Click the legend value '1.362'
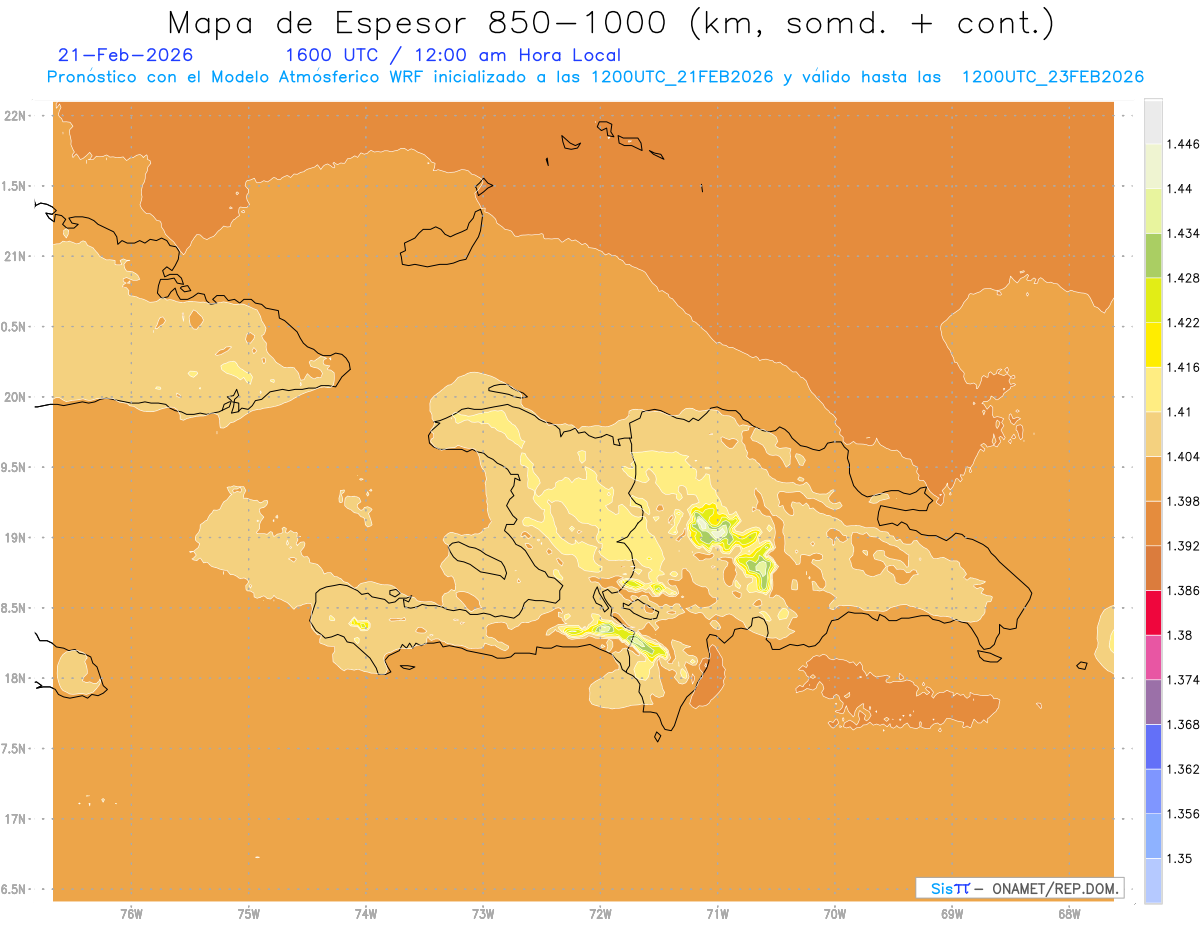The image size is (1200, 927). tap(1183, 769)
